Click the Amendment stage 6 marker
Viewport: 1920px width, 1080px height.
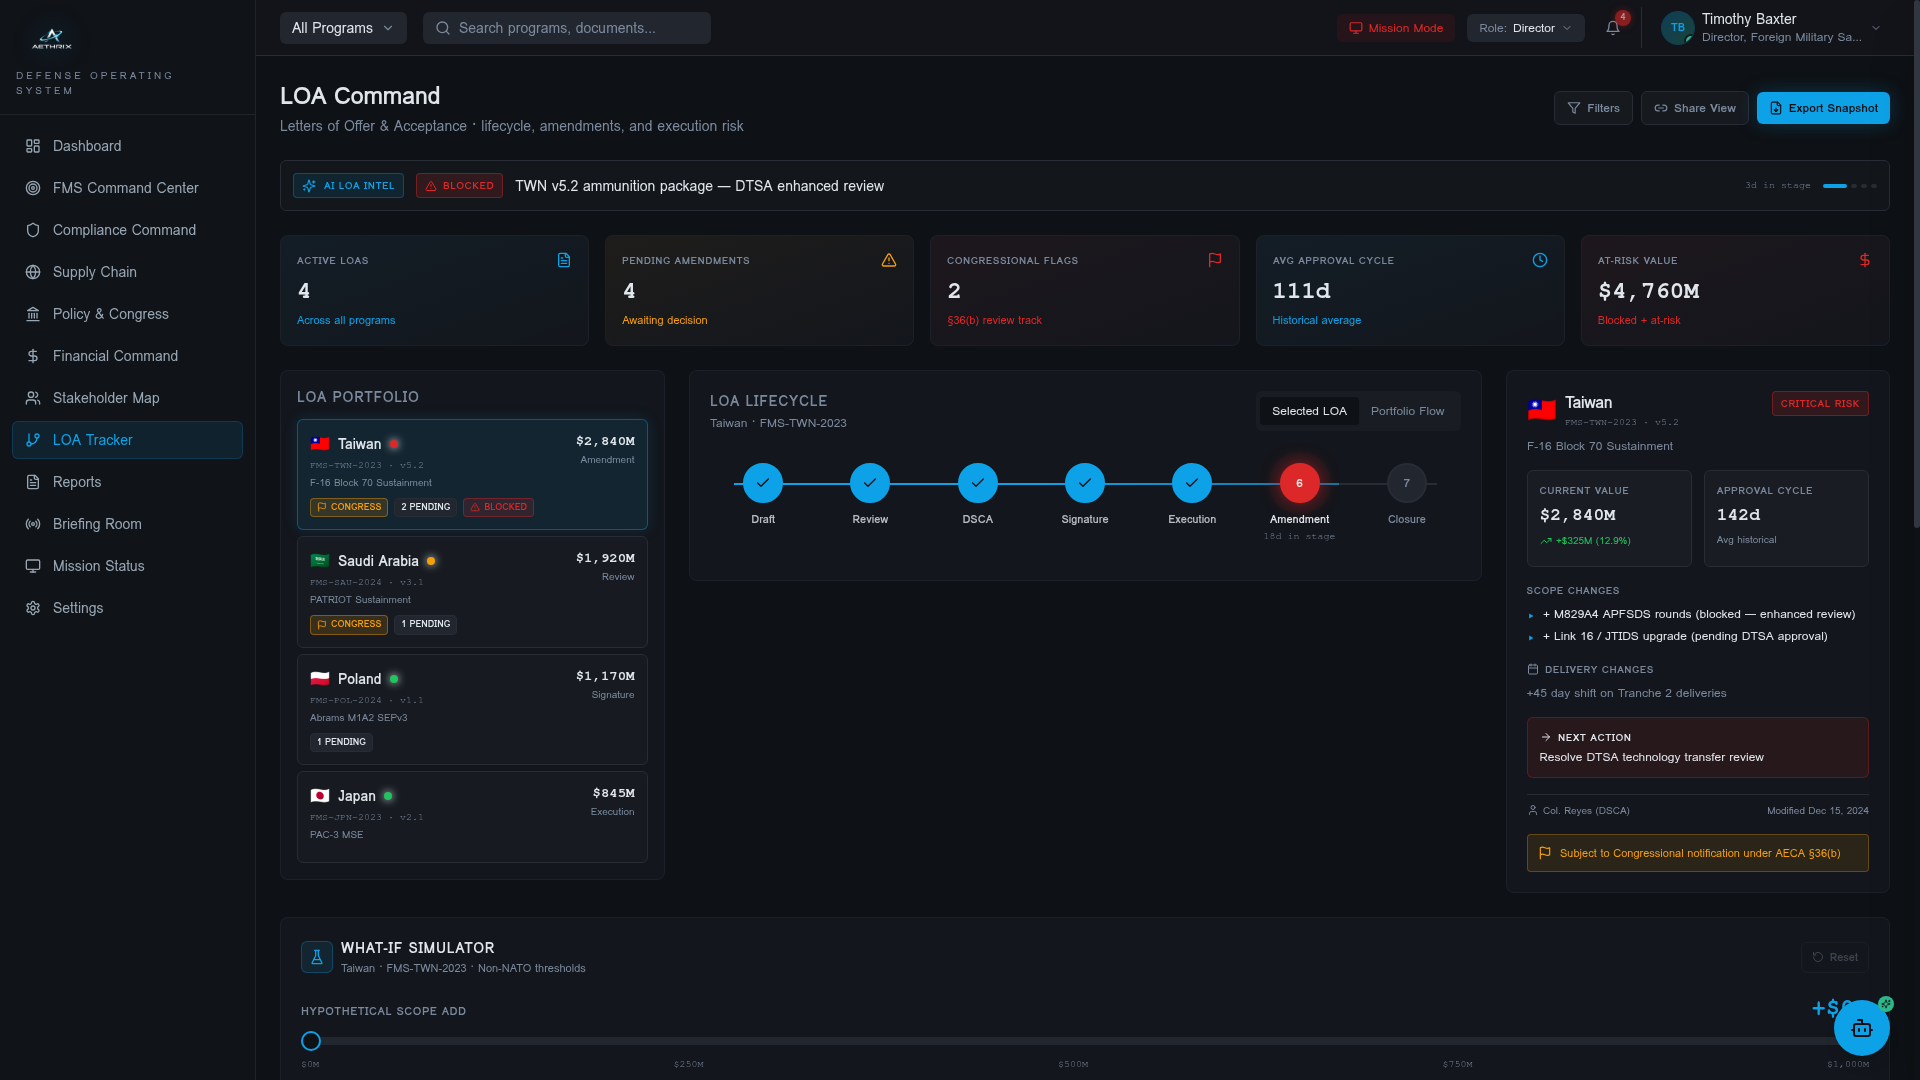point(1299,483)
